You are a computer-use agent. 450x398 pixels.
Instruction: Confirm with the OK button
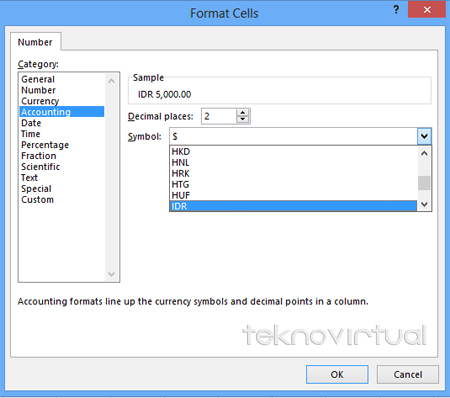click(x=337, y=374)
